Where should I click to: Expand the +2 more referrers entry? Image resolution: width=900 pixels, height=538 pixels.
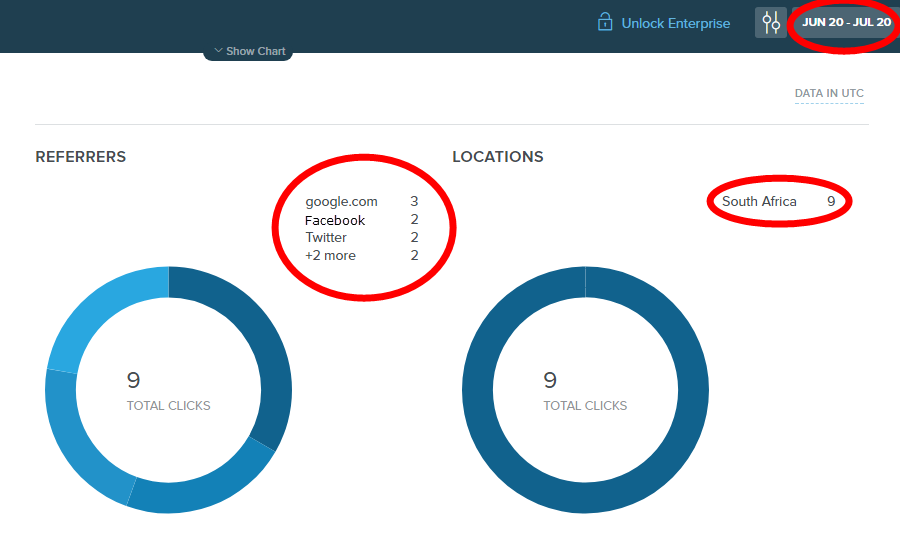coord(330,255)
